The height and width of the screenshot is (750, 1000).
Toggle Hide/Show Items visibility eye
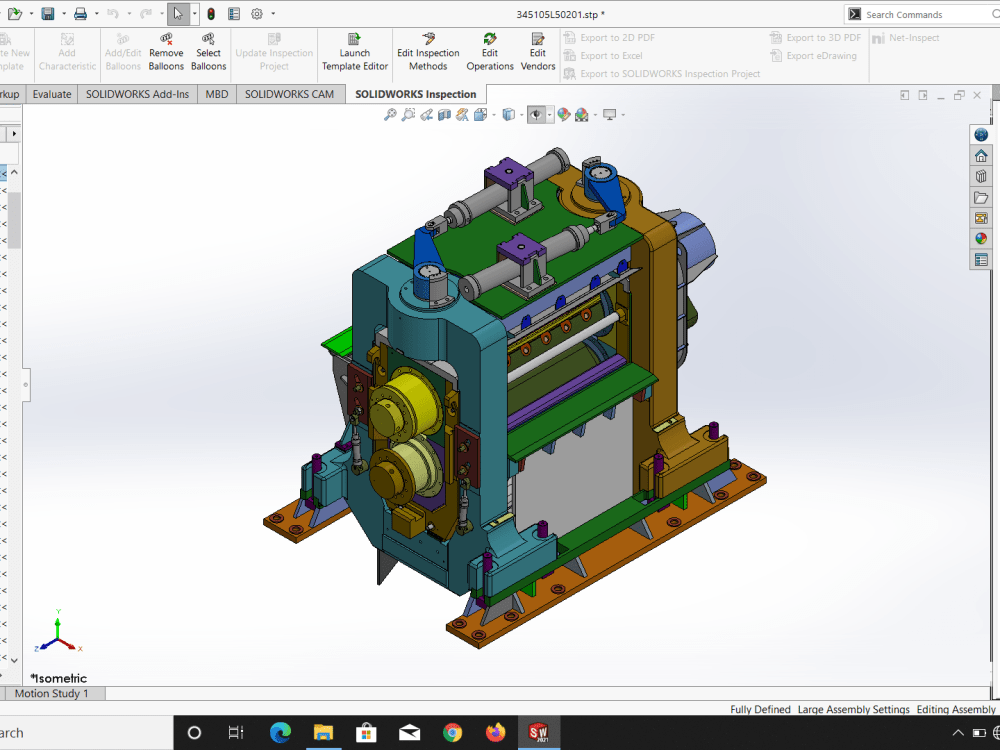click(536, 114)
